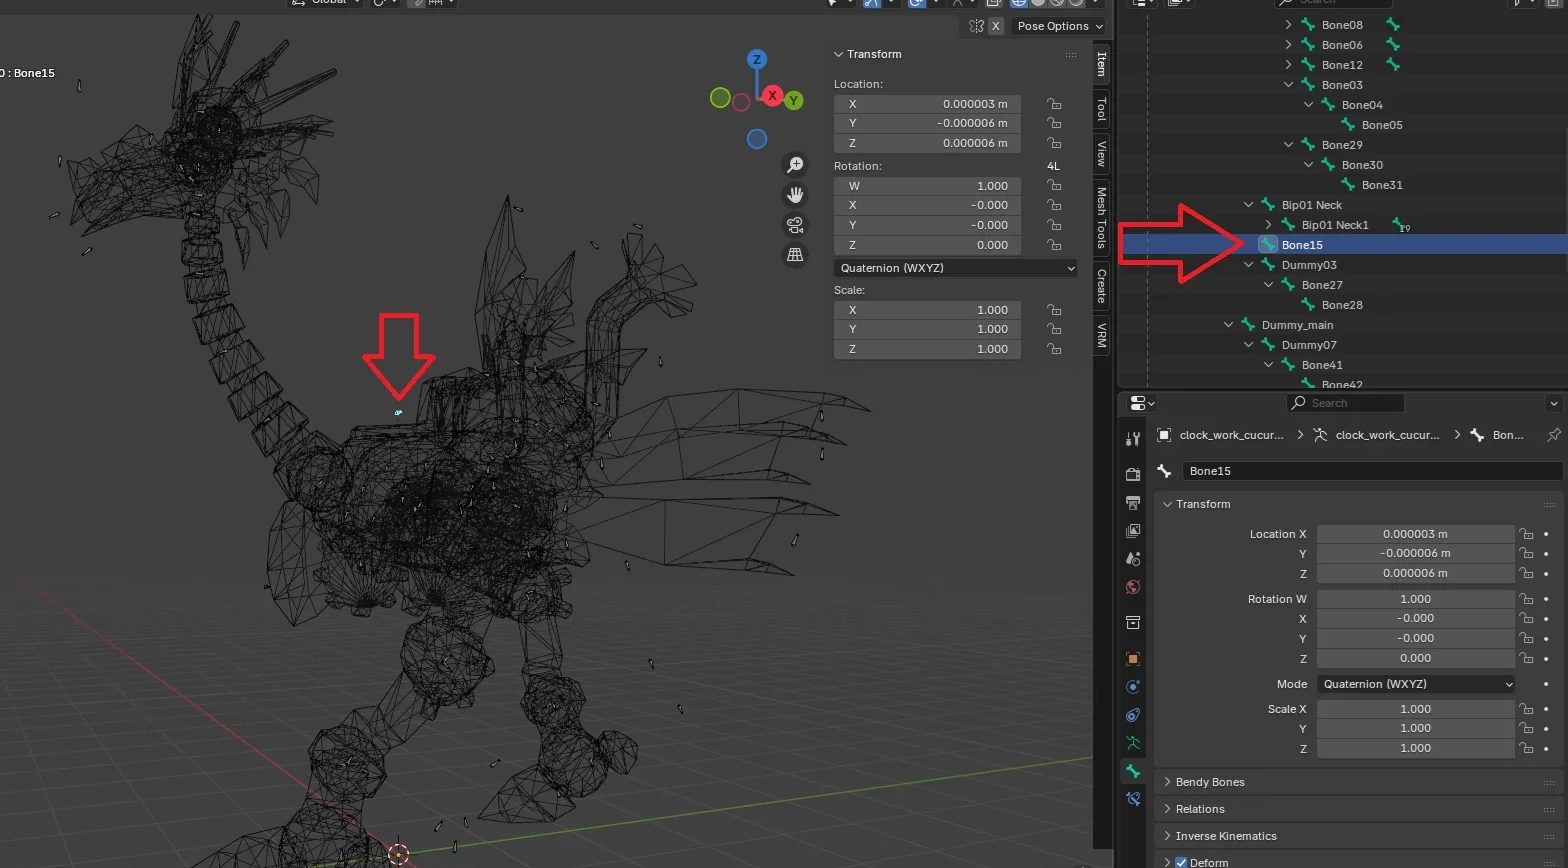Open the Object properties tab icon
This screenshot has height=868, width=1568.
tap(1133, 659)
